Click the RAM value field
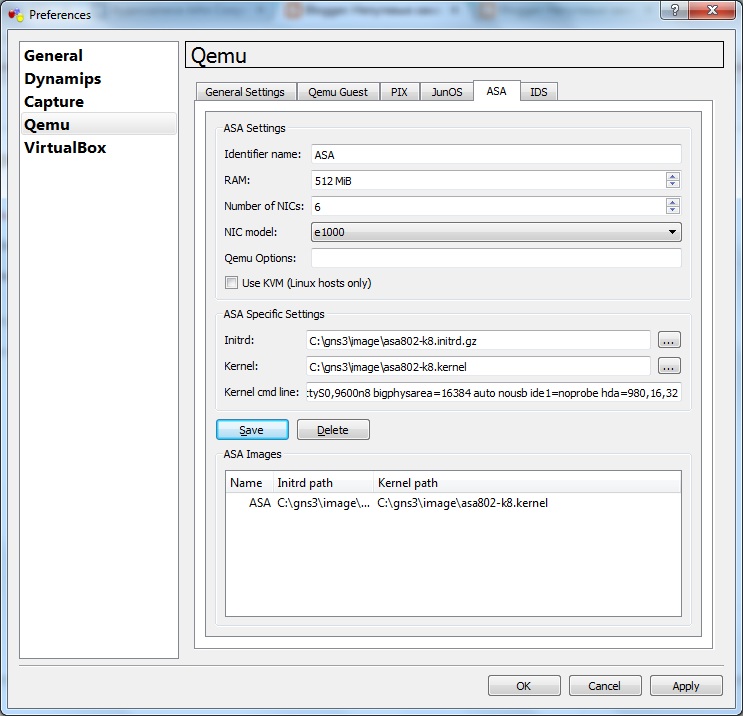Image resolution: width=743 pixels, height=716 pixels. click(x=488, y=181)
